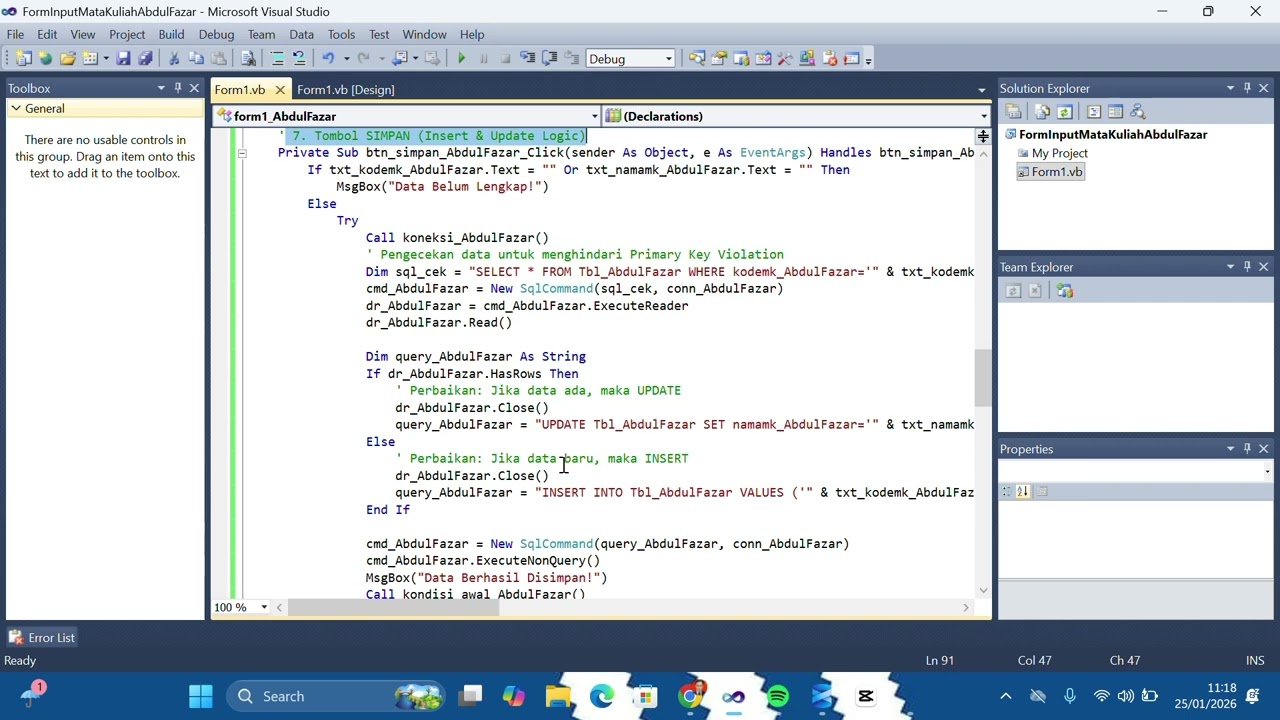Open Spotify from the taskbar
1280x720 pixels.
tap(778, 696)
